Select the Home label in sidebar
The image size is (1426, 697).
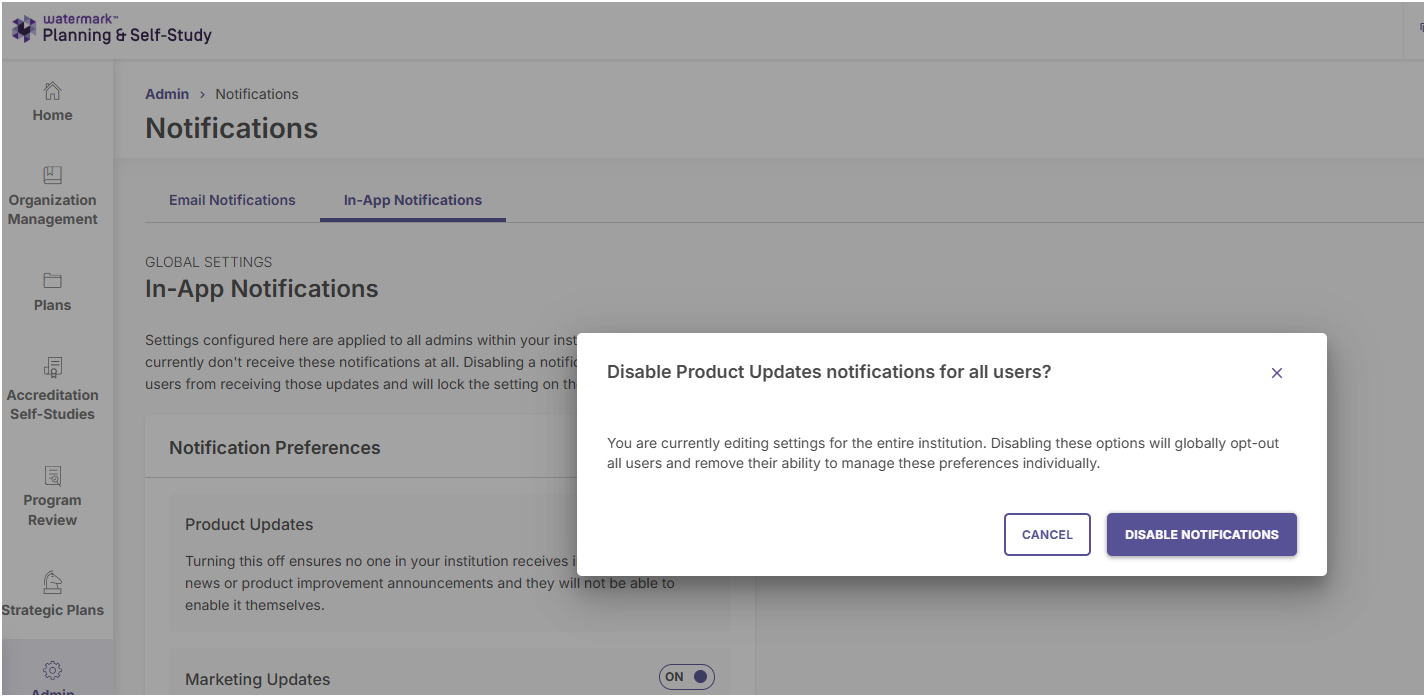tap(52, 115)
